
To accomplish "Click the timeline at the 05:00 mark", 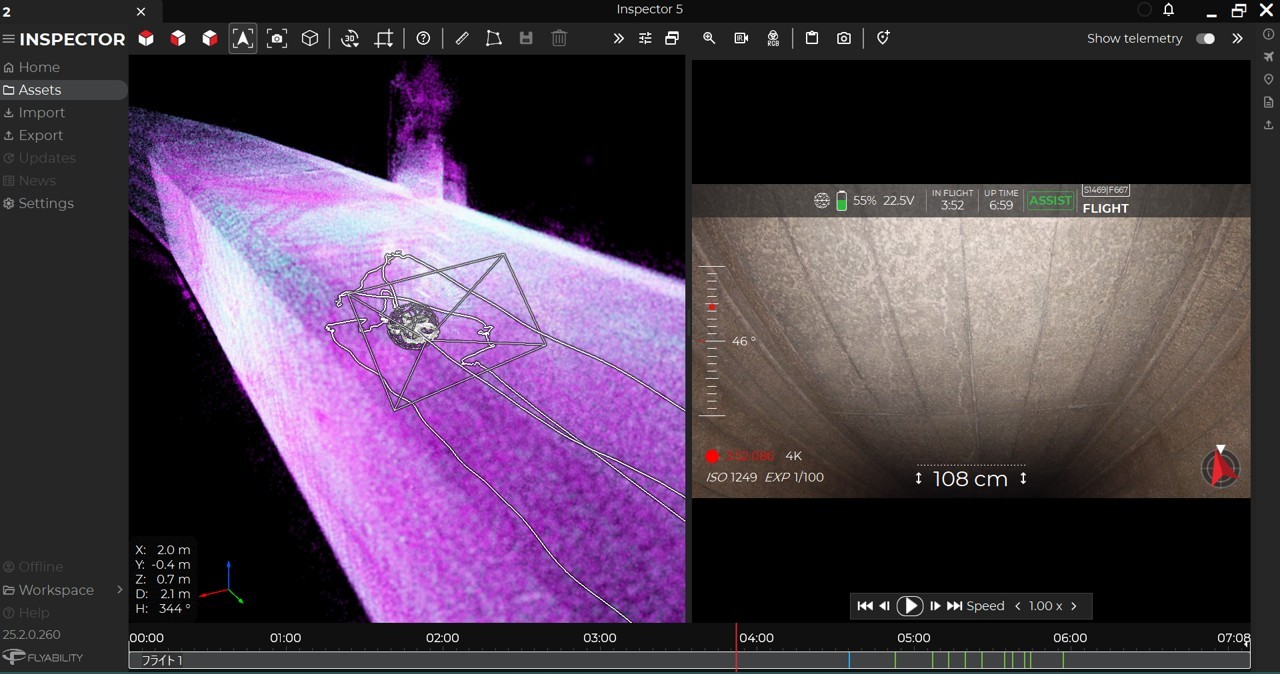I will pos(913,638).
